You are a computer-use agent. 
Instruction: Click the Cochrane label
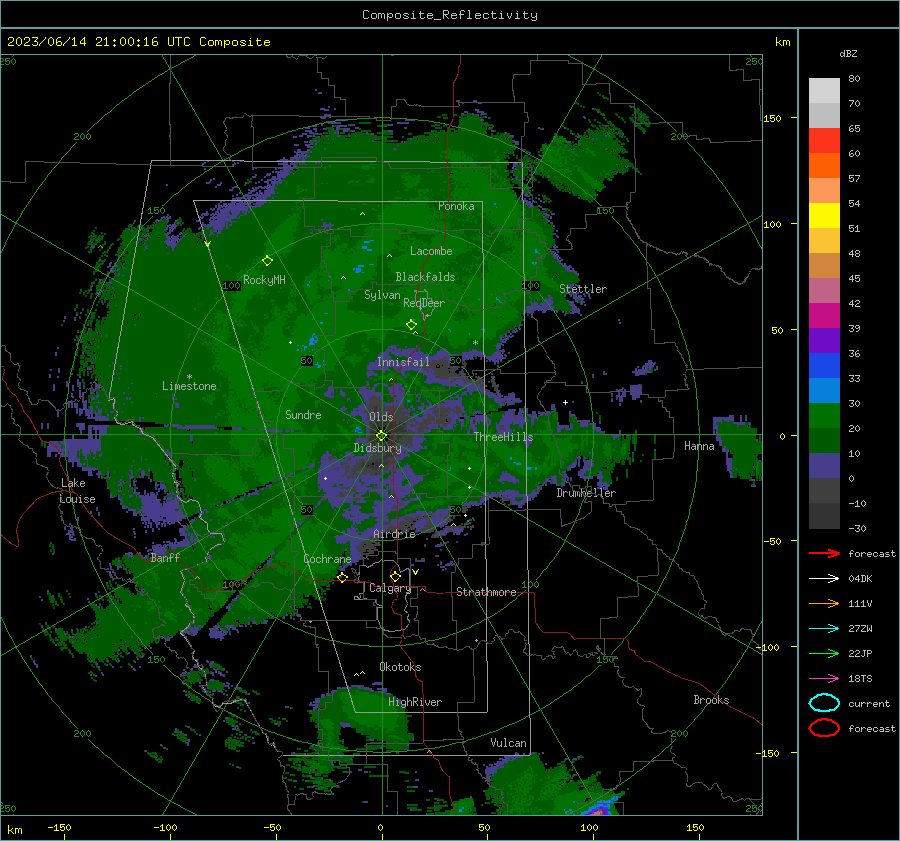point(327,559)
